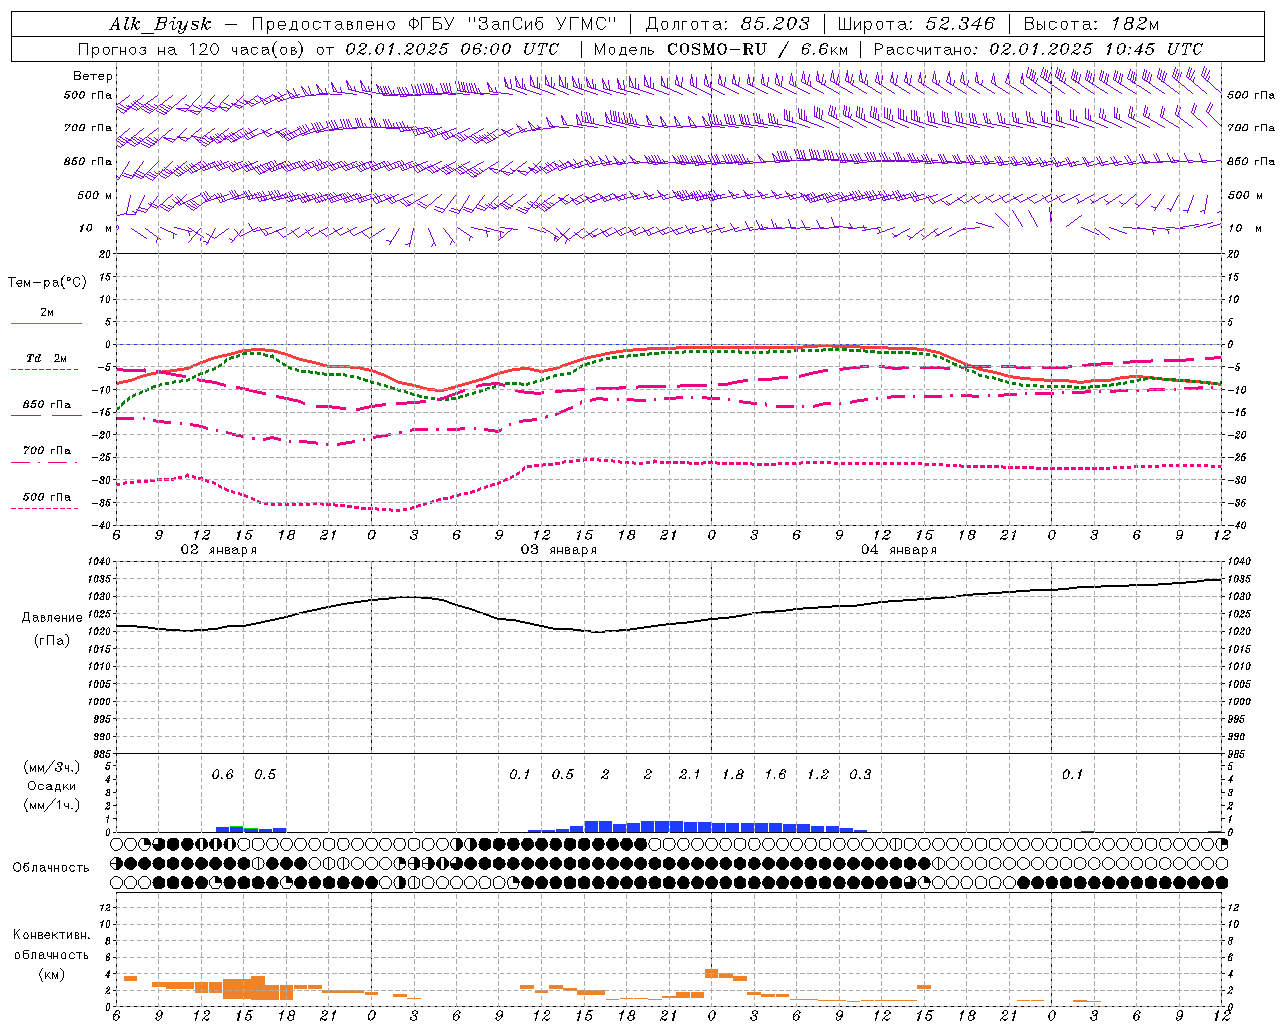The image size is (1280, 1024).
Task: Click the 'Ветер' wind panel label
Action: [x=92, y=76]
